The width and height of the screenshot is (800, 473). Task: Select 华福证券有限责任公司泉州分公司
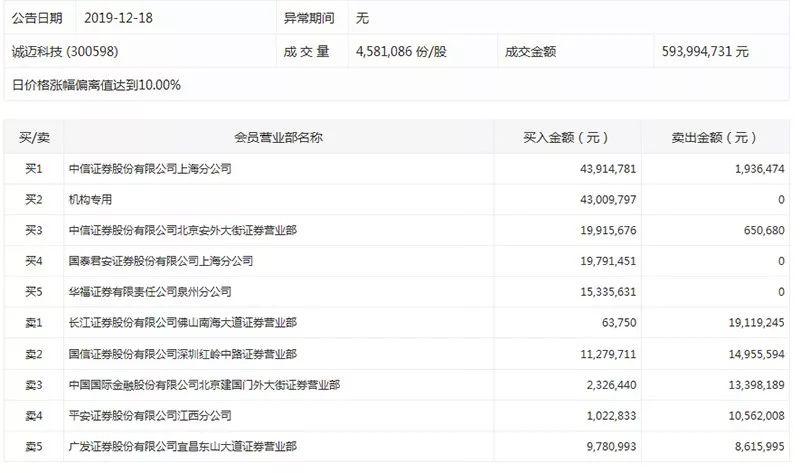click(150, 292)
